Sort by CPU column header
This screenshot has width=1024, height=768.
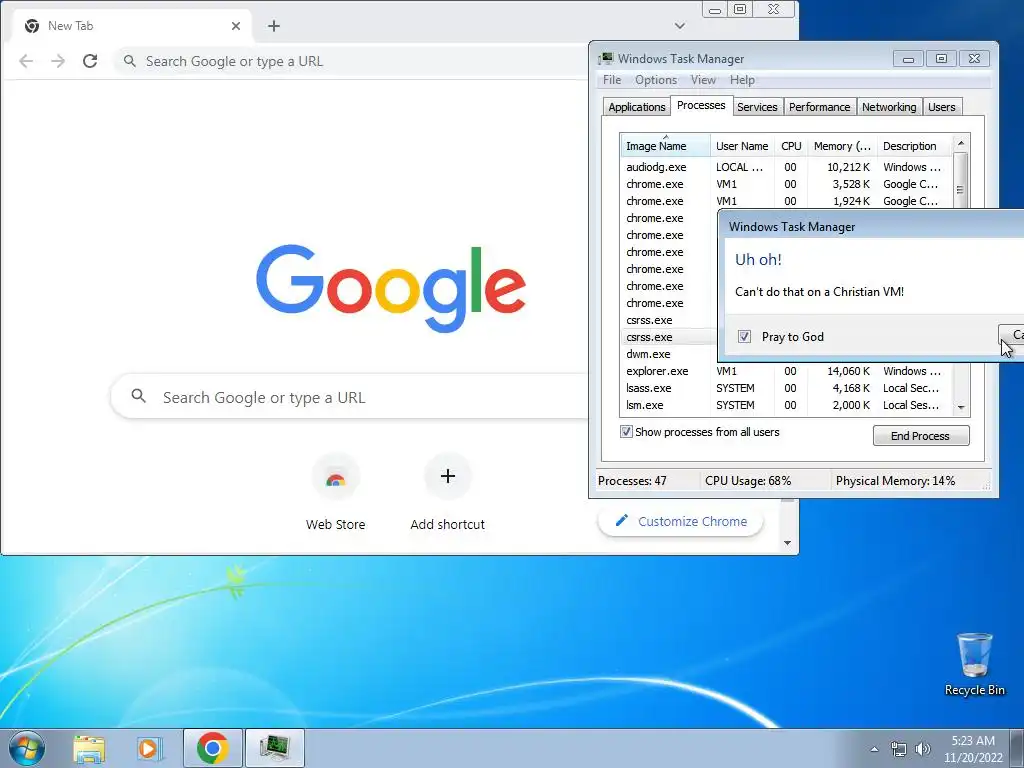pyautogui.click(x=791, y=146)
